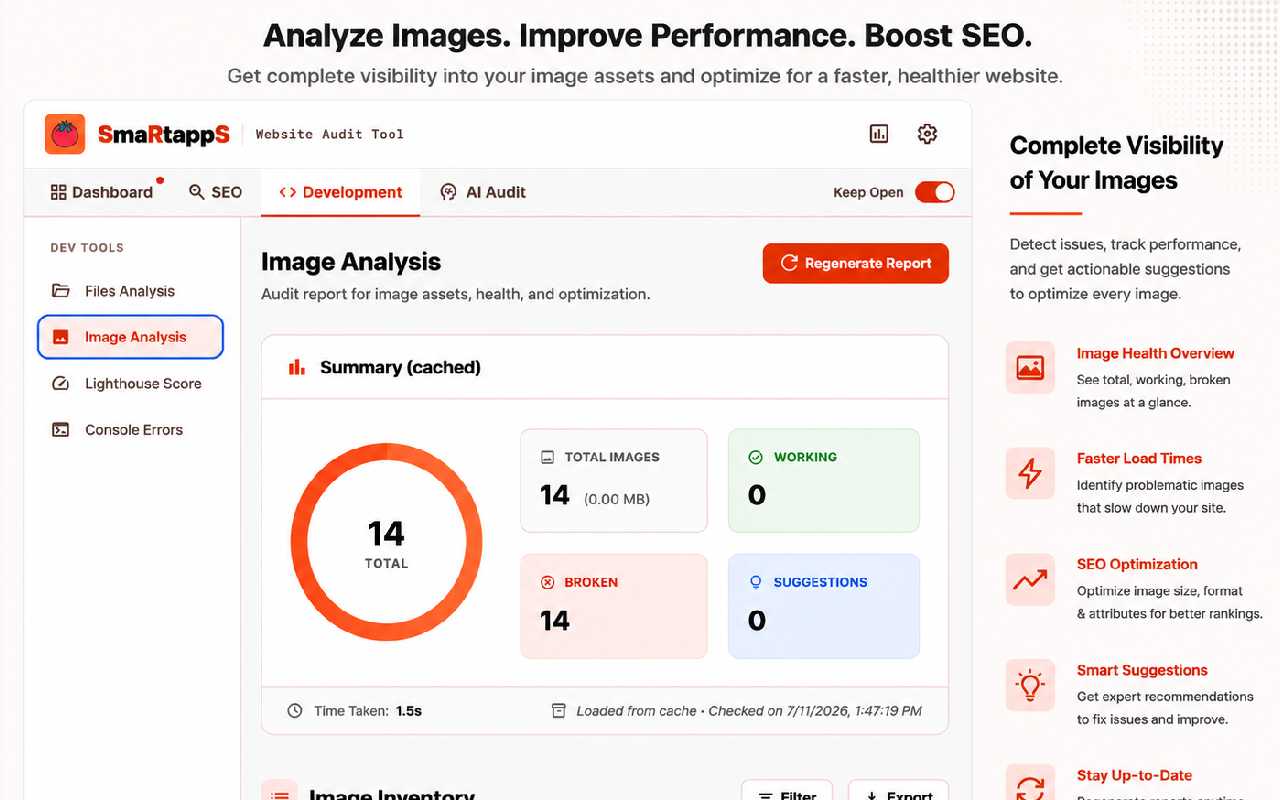Click the Suggestions lightbulb icon
The image size is (1280, 800).
756,582
